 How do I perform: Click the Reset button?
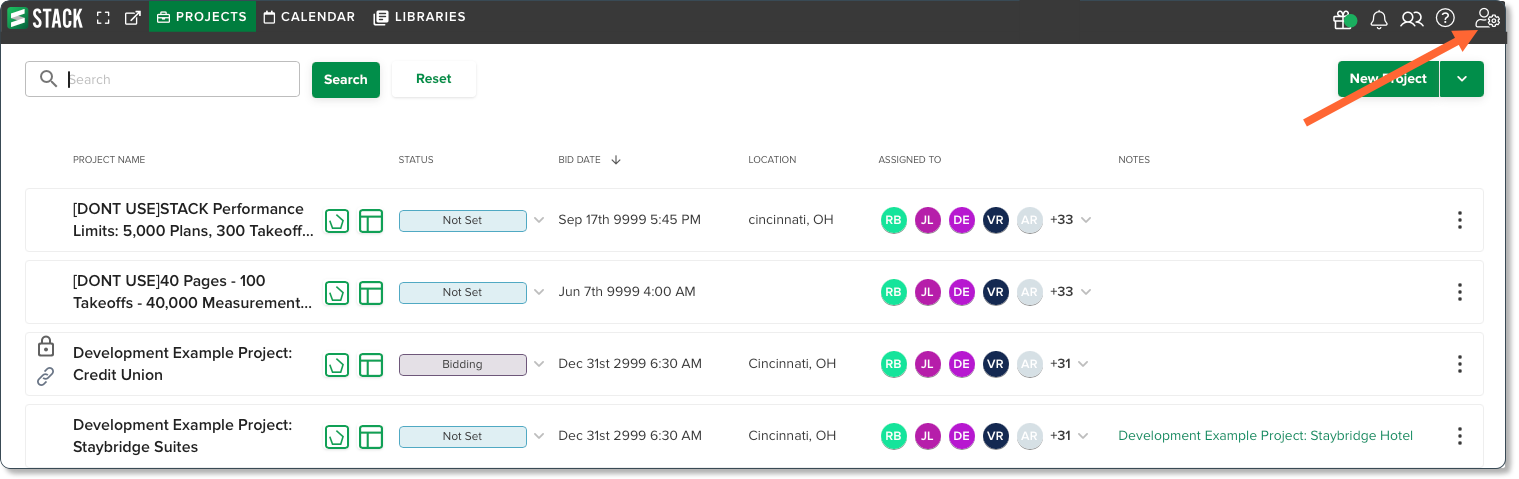point(434,79)
